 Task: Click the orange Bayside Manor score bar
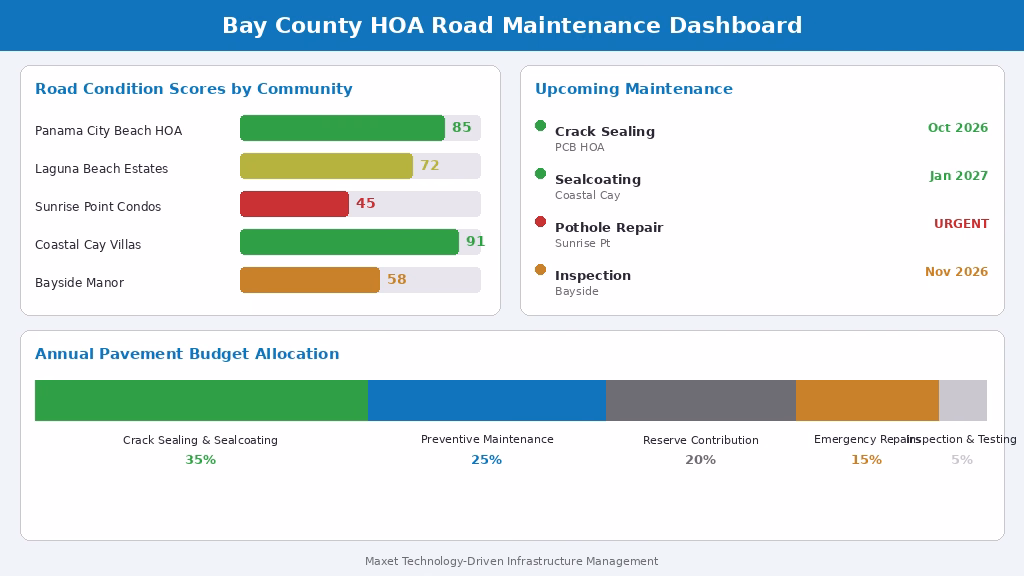tap(310, 280)
